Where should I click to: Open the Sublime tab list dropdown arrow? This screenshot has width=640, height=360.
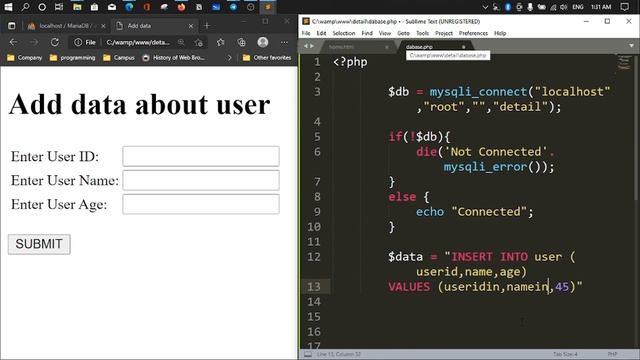[x=631, y=46]
